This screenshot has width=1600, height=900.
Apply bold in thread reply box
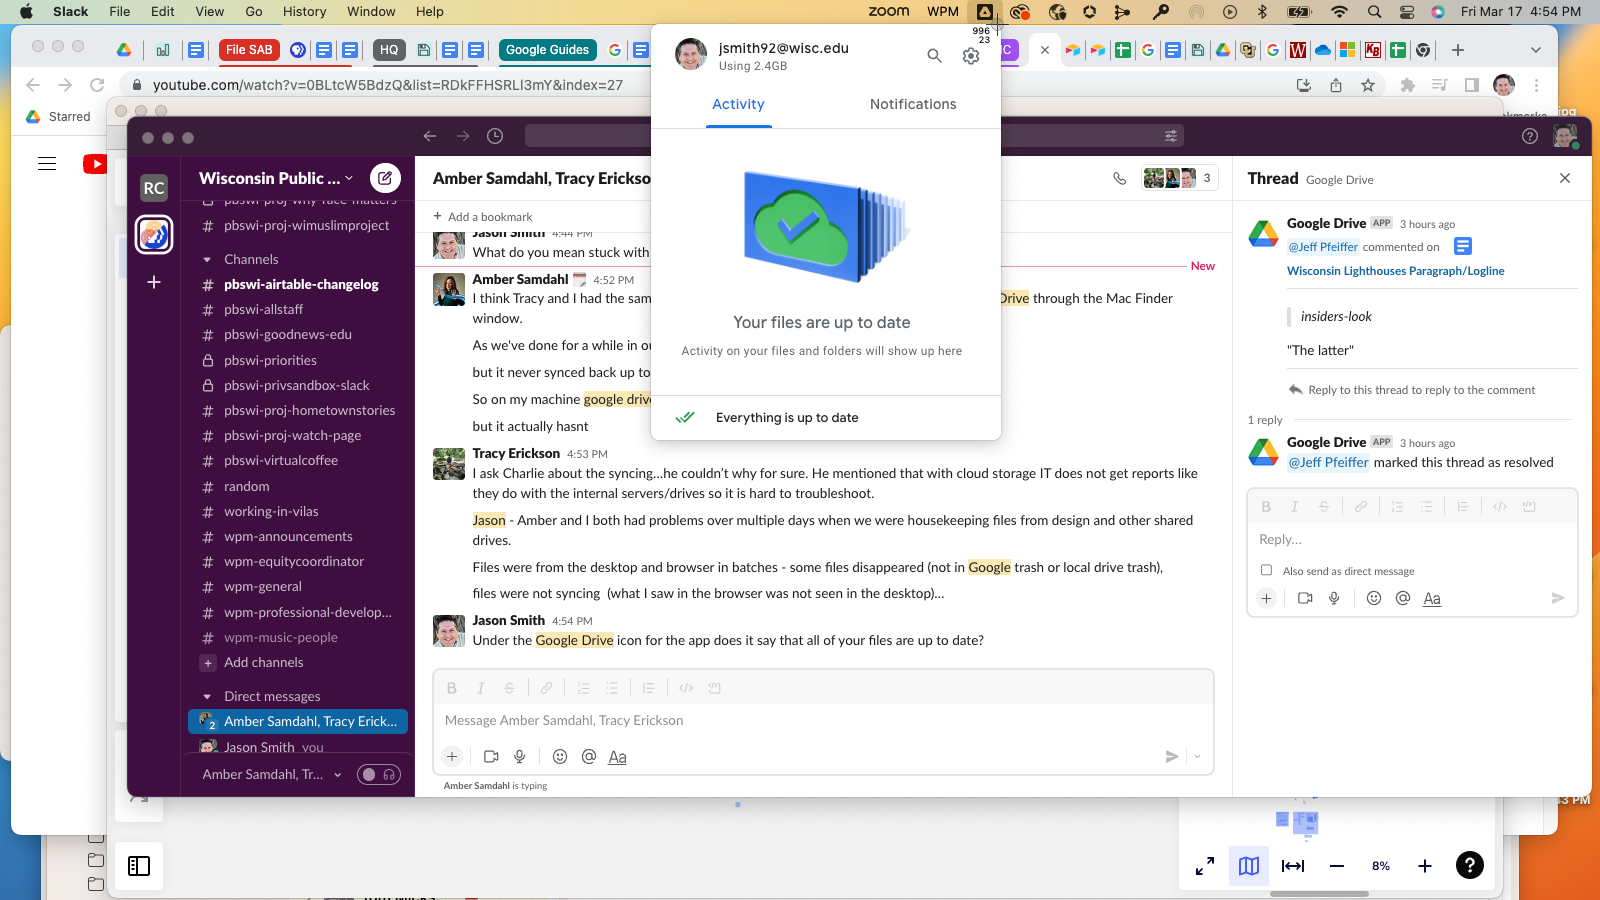(x=1266, y=507)
